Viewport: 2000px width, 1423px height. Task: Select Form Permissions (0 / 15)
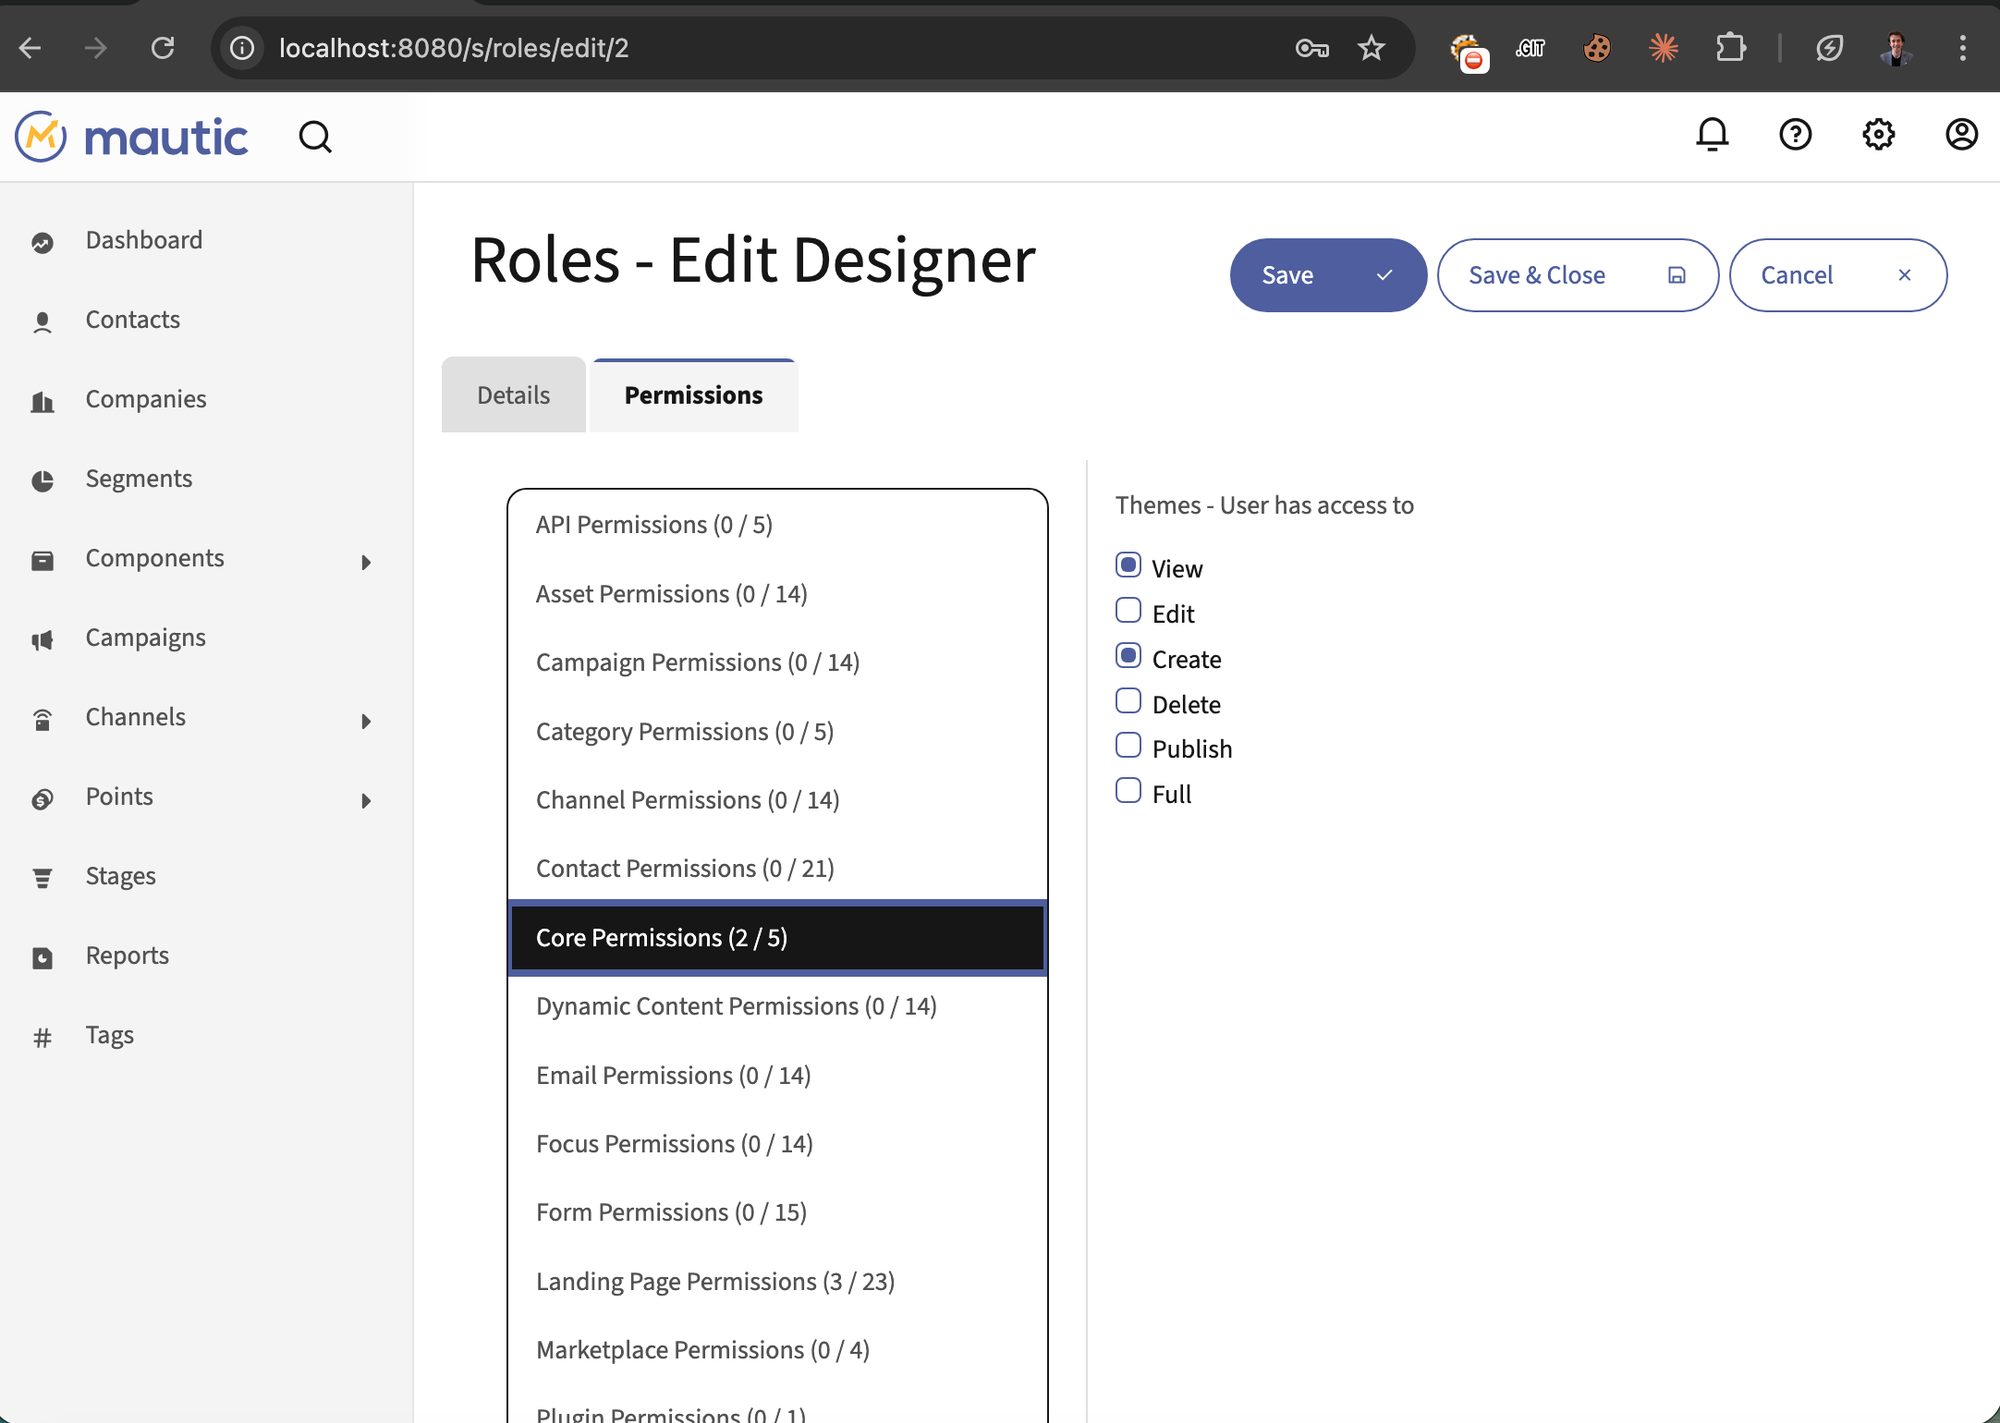[x=777, y=1213]
